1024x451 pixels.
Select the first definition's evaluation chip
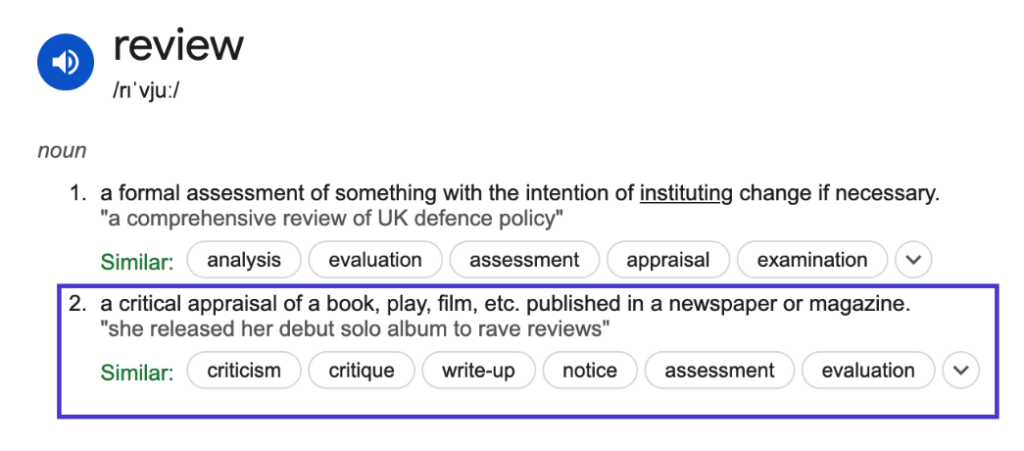376,260
